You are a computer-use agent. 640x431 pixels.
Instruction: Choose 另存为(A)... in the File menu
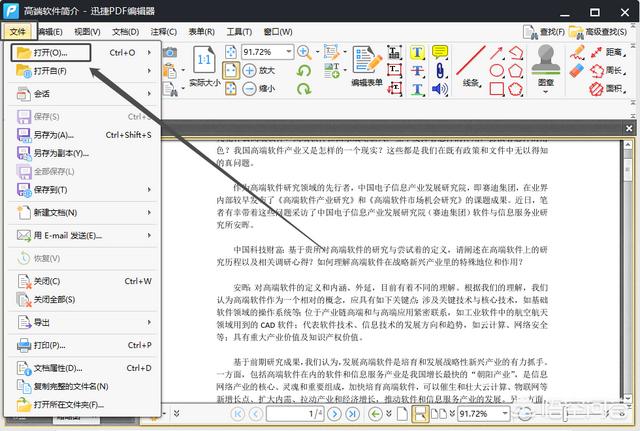(54, 134)
